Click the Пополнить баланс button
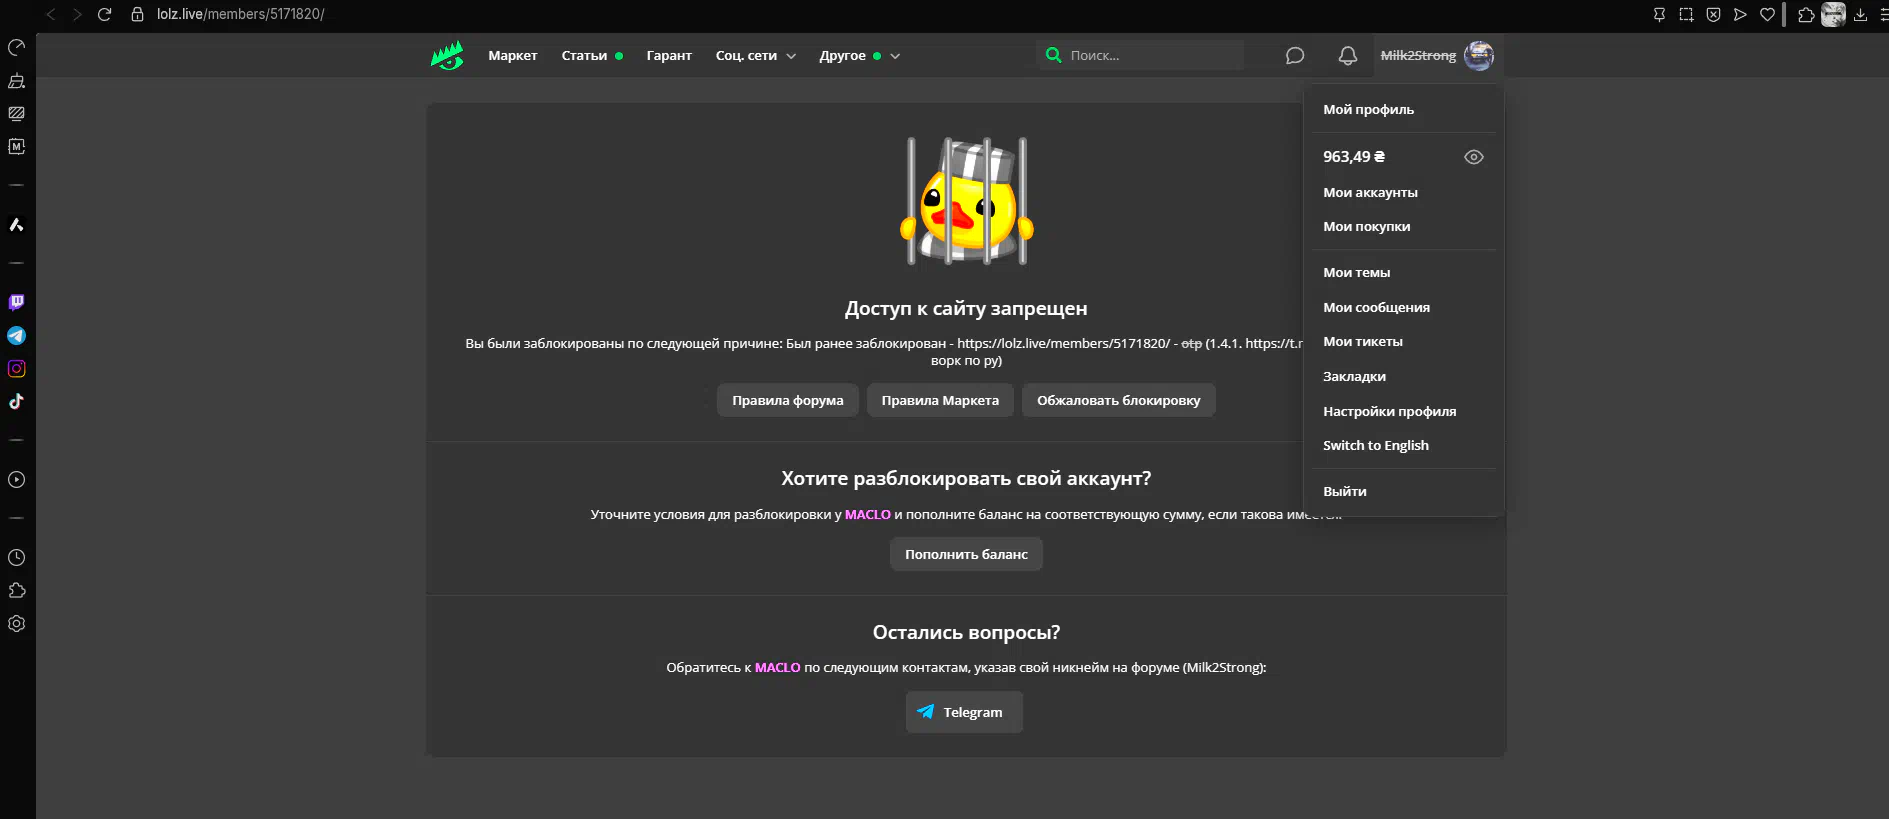The height and width of the screenshot is (819, 1889). pyautogui.click(x=966, y=555)
